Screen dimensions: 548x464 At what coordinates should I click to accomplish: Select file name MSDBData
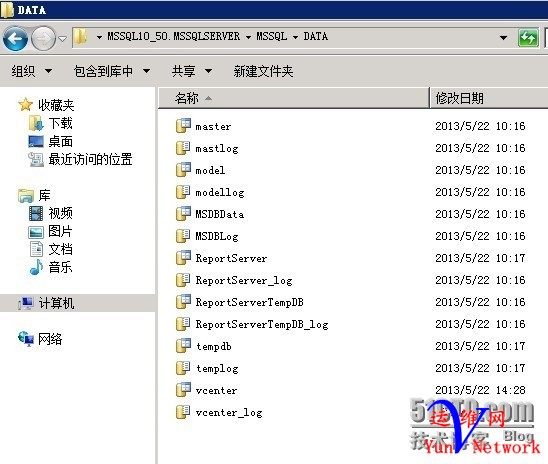219,214
